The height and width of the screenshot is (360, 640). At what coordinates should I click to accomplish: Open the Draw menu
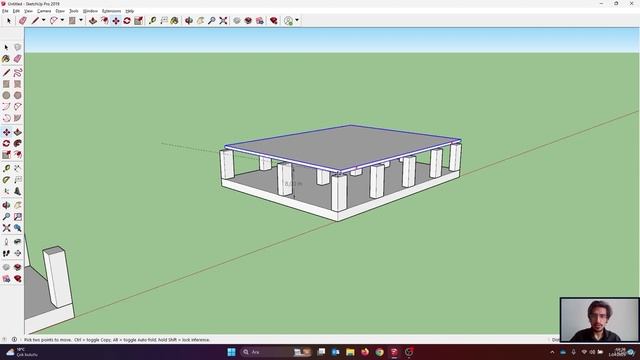click(60, 11)
